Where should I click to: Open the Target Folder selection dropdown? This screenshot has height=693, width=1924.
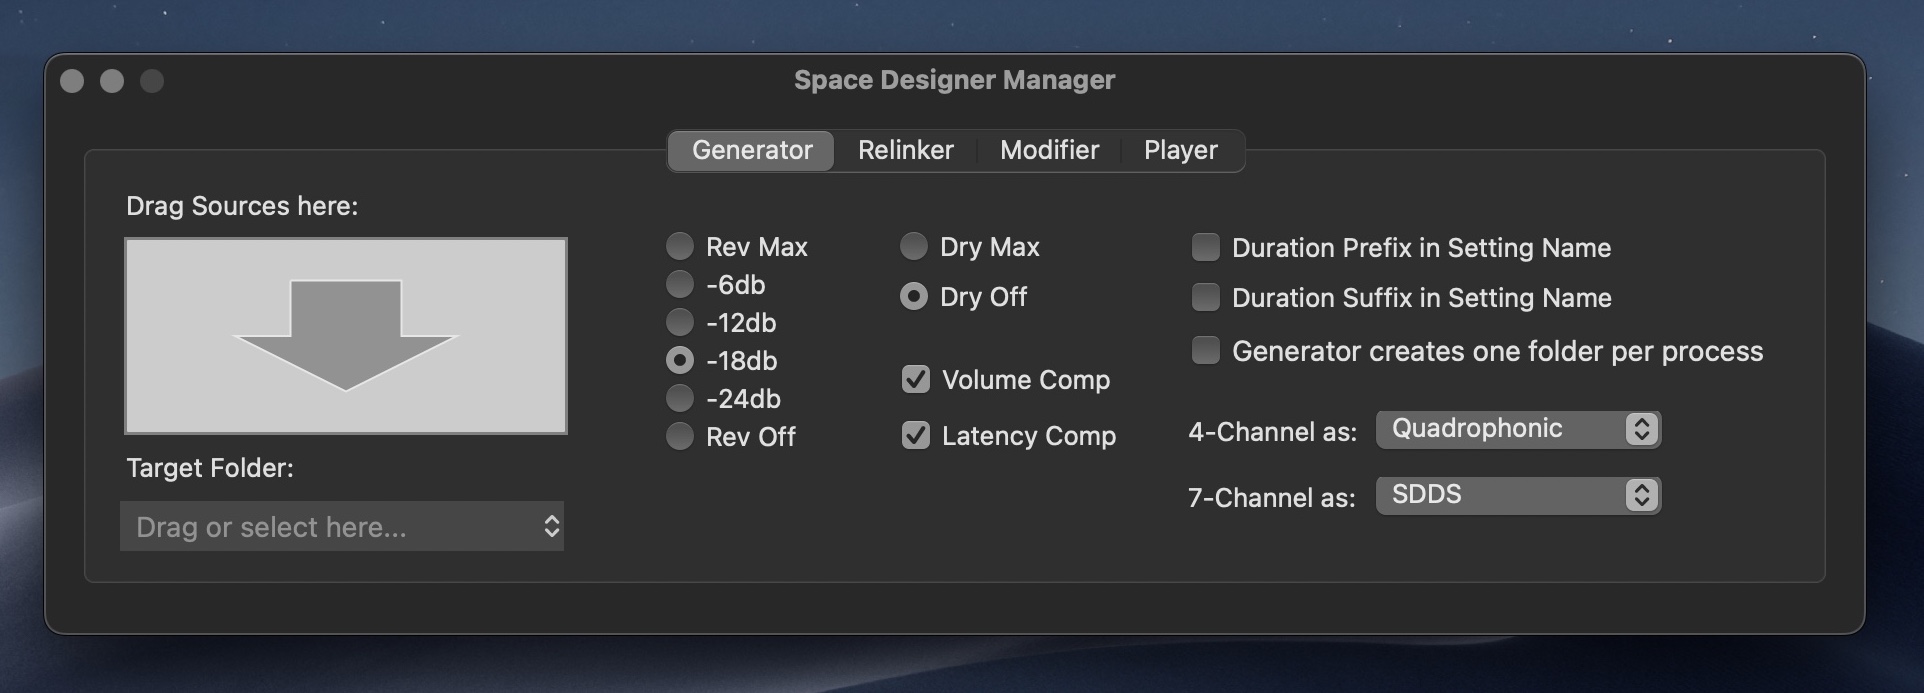(342, 526)
